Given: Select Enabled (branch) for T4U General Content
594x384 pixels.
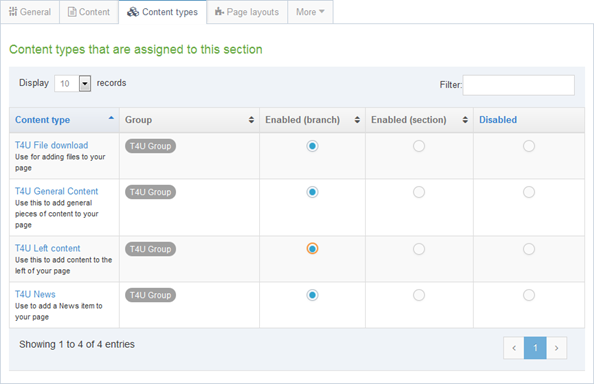Looking at the screenshot, I should 312,192.
